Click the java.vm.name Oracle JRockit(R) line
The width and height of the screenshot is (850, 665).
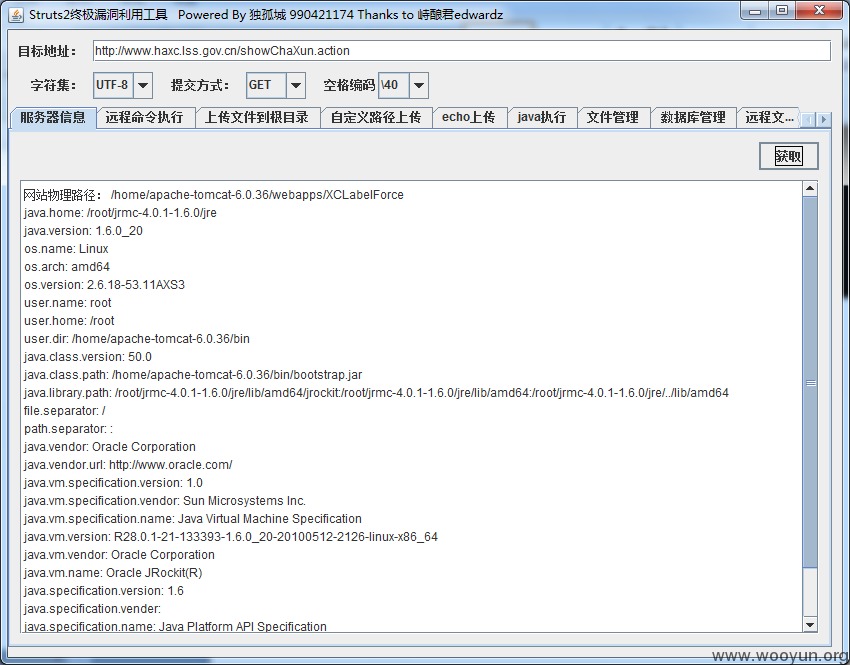click(x=113, y=572)
